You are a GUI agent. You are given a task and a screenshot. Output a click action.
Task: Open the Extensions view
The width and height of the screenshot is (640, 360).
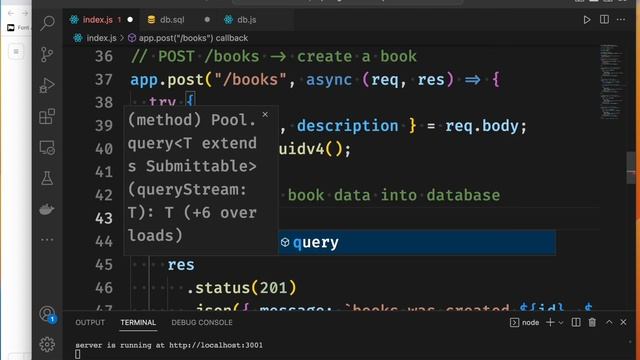47,116
